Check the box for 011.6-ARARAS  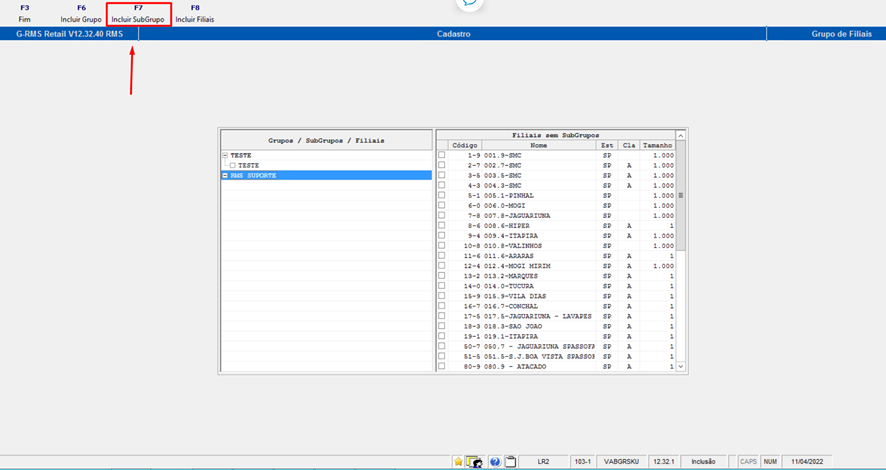pos(442,255)
